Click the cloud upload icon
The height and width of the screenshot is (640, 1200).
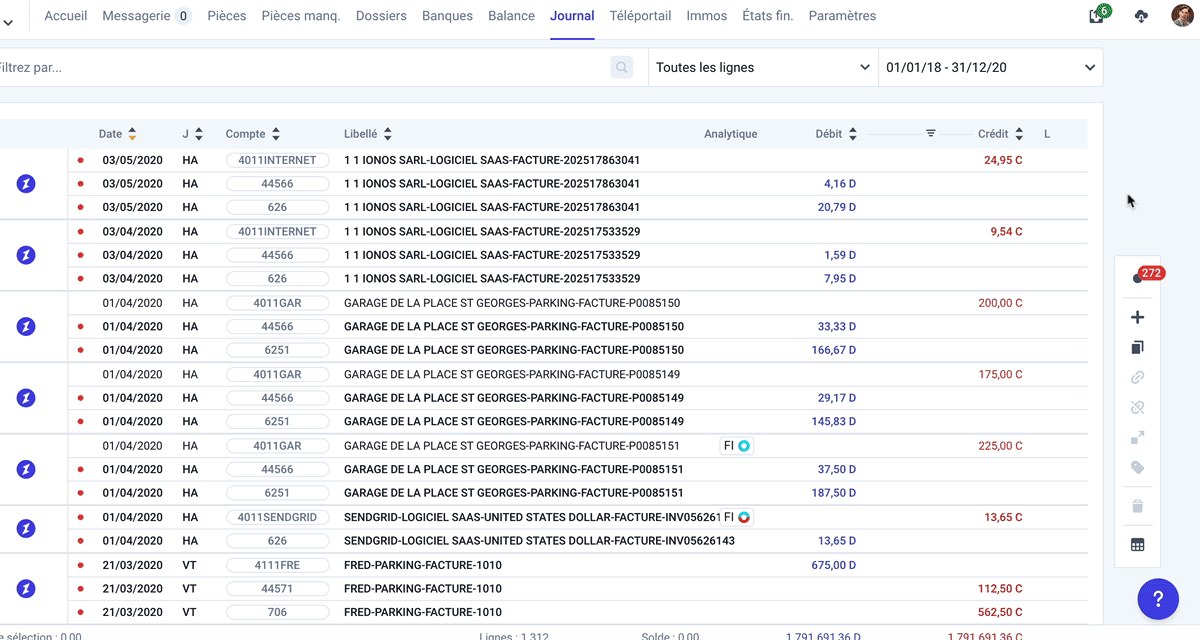[1142, 16]
